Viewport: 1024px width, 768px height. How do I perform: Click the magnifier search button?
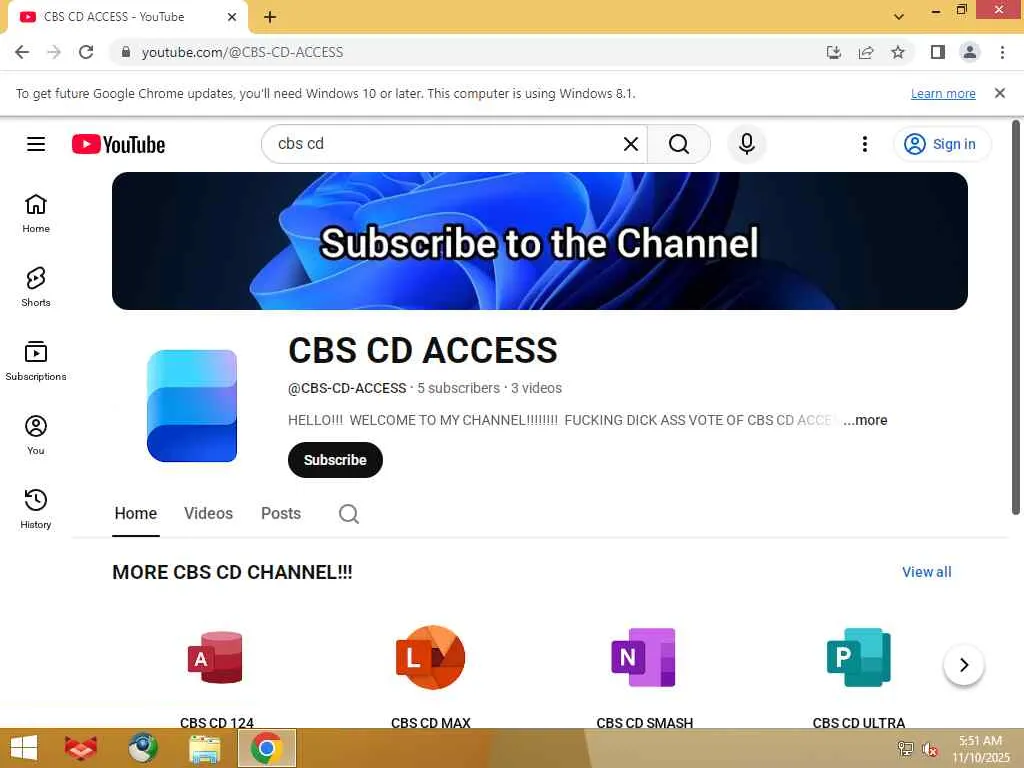click(679, 144)
